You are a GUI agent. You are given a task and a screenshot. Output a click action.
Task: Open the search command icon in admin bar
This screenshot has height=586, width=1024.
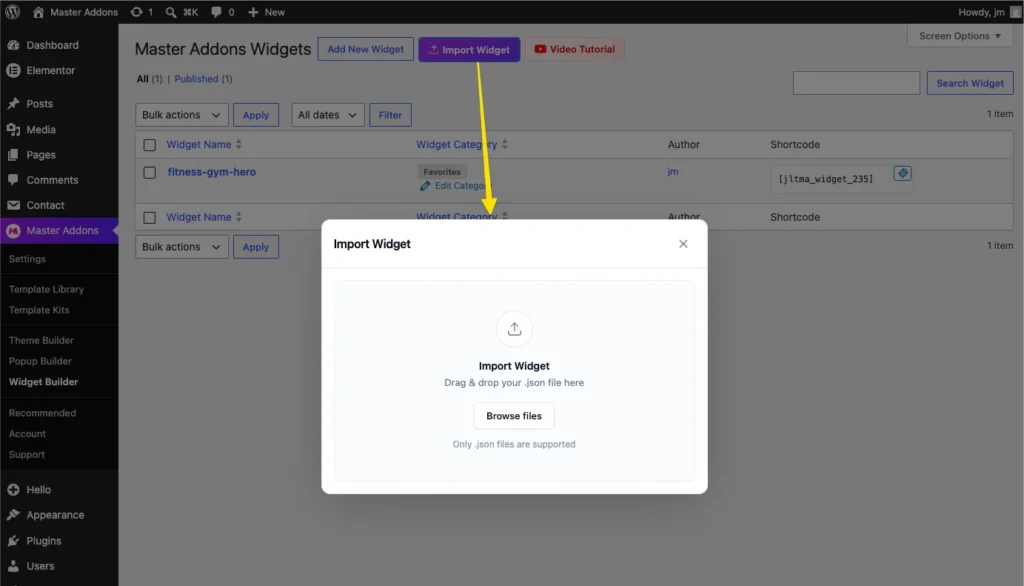170,12
